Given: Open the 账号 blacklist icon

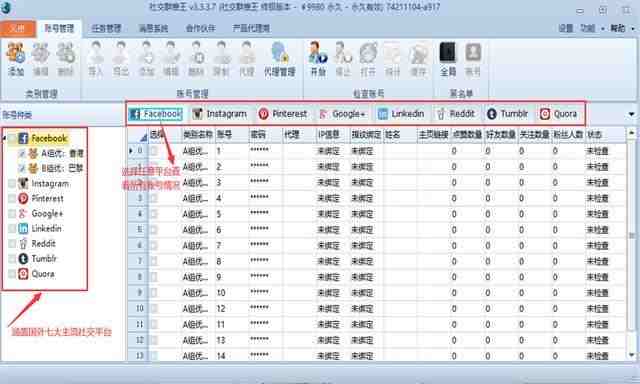Looking at the screenshot, I should (x=473, y=59).
